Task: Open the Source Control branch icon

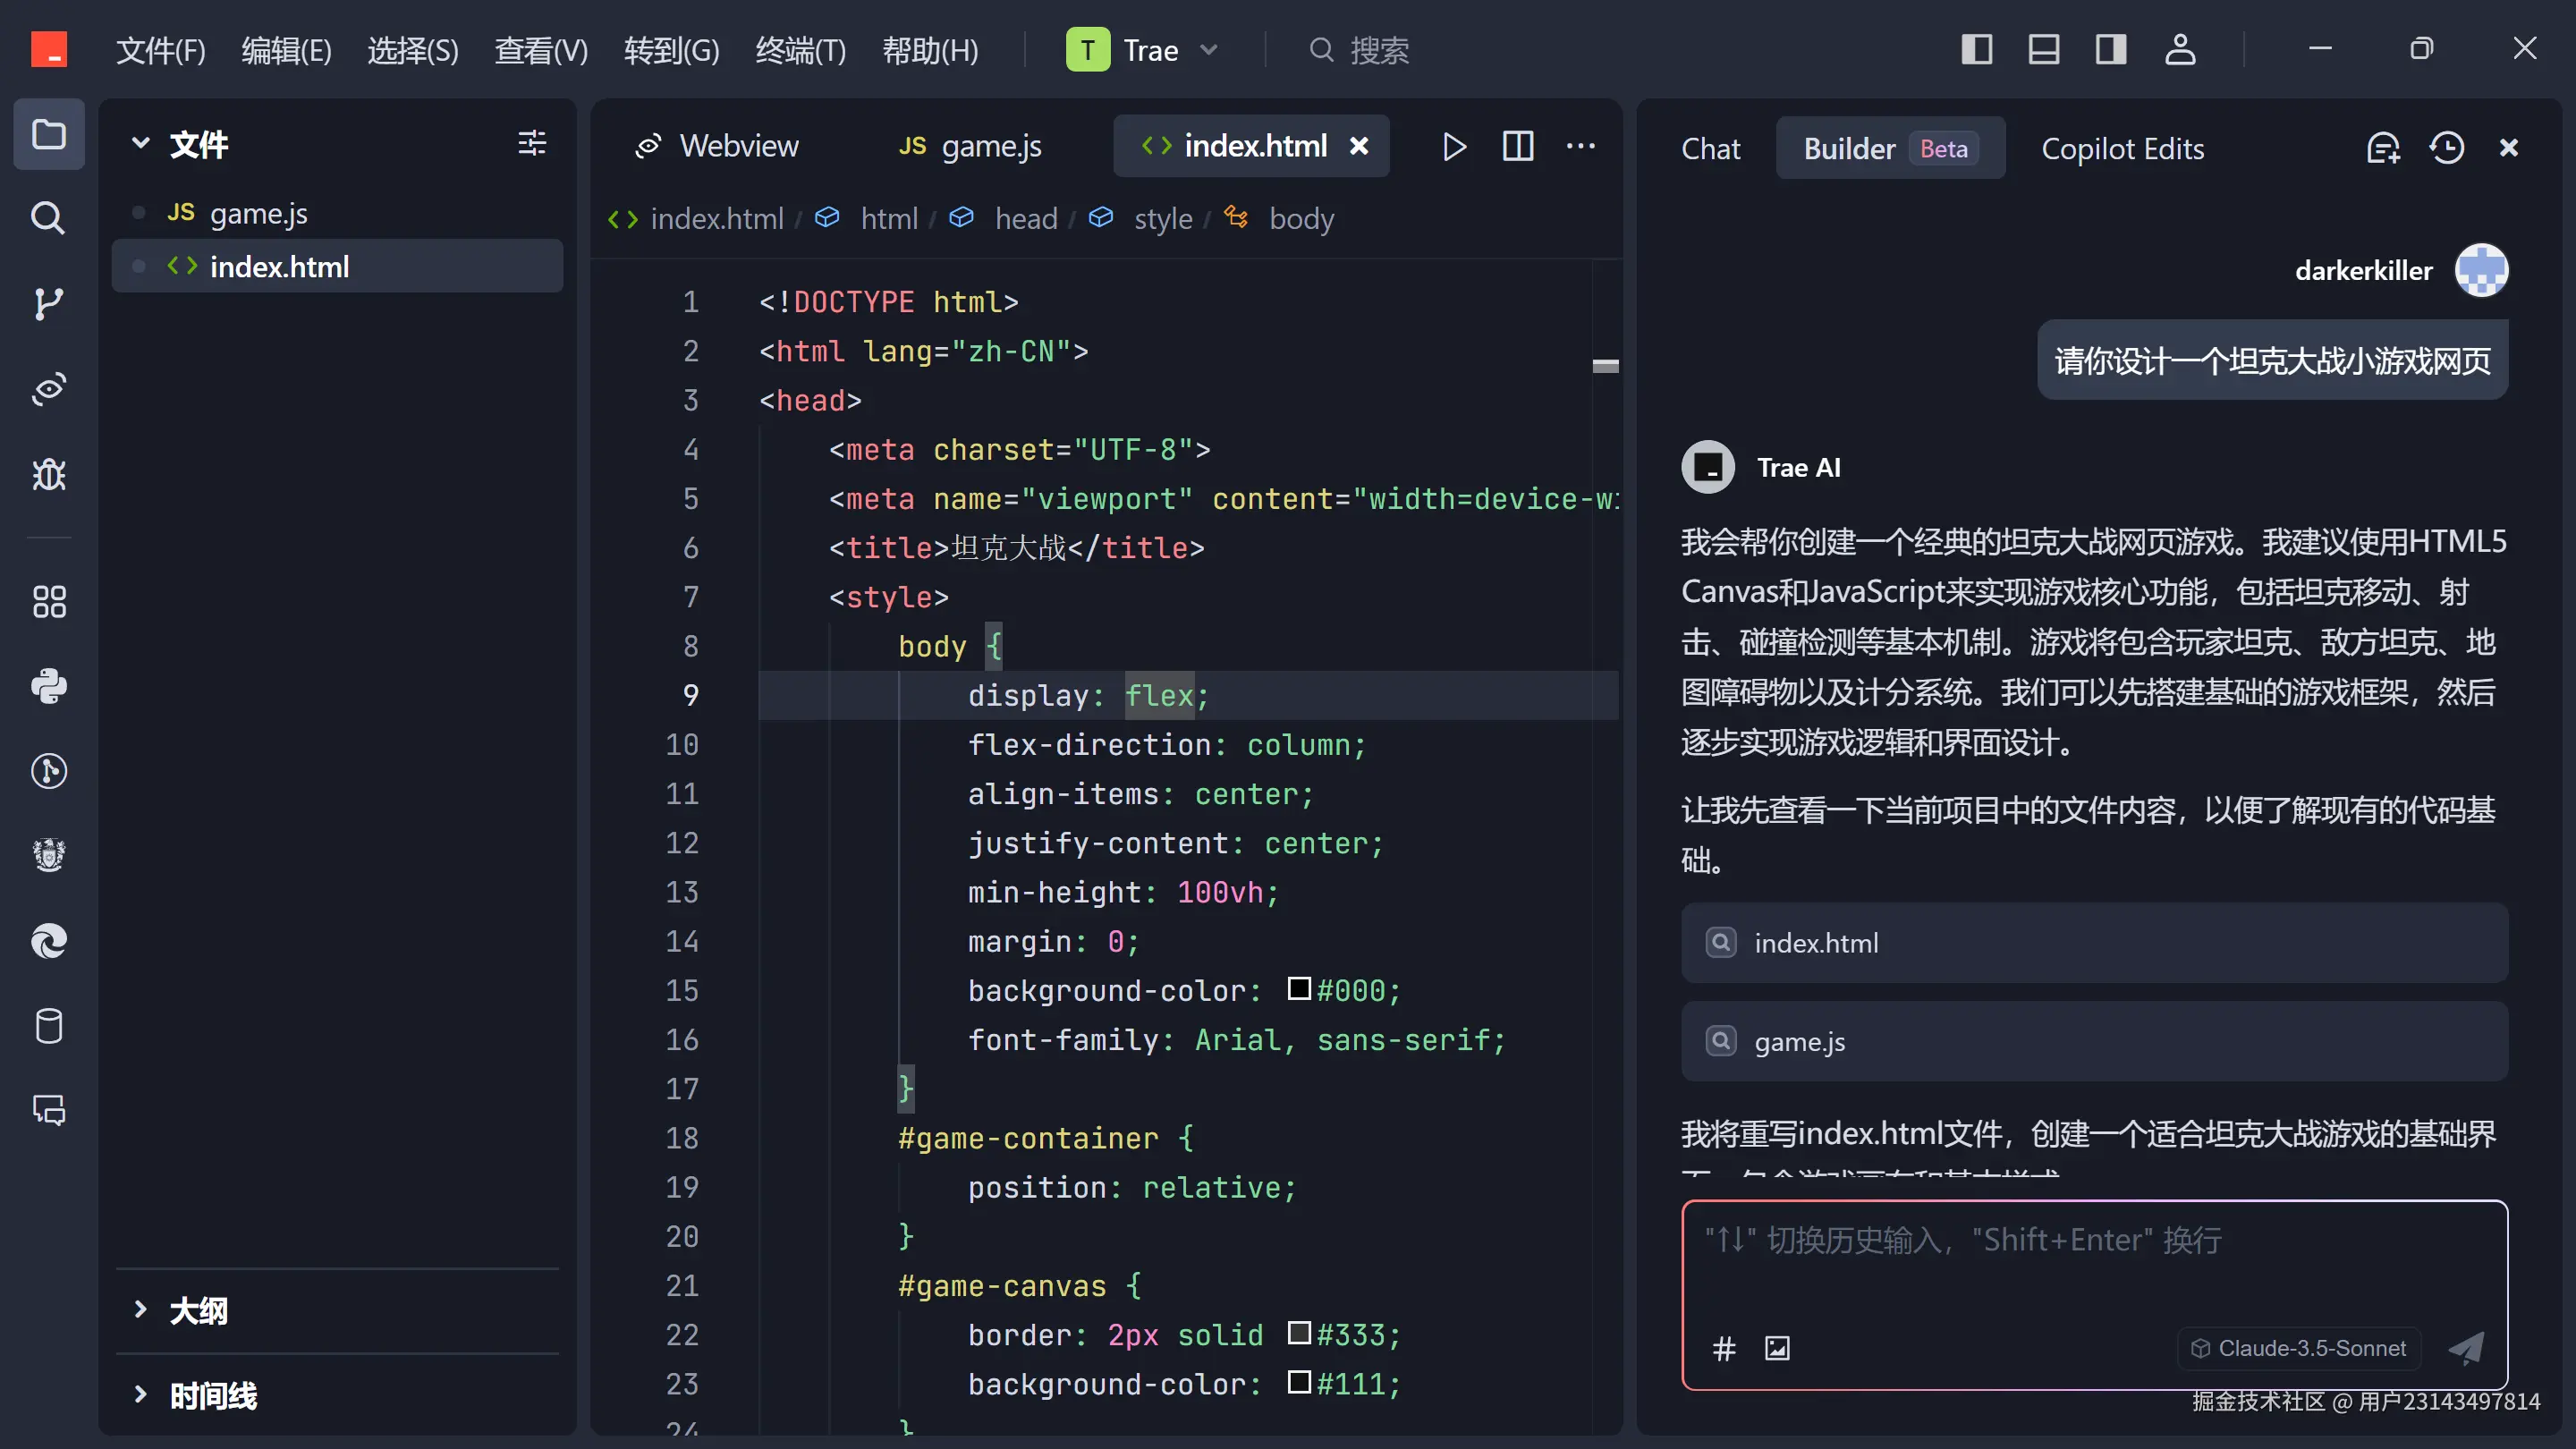Action: (48, 303)
